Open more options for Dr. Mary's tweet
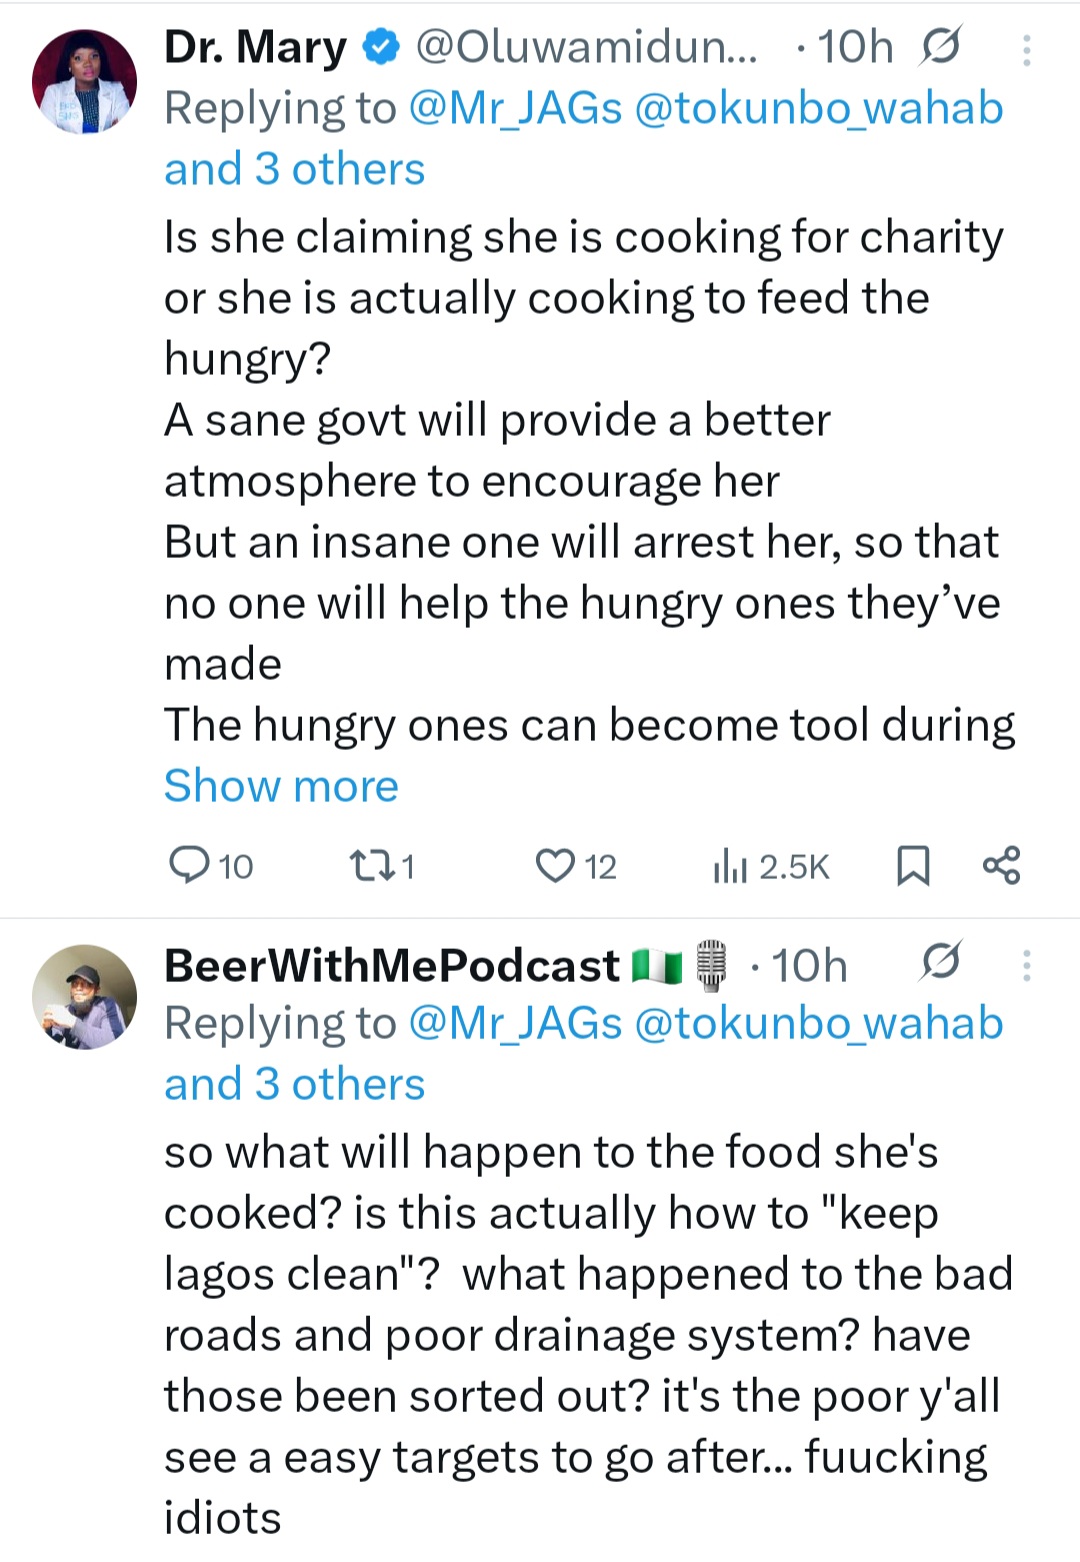Image resolution: width=1080 pixels, height=1562 pixels. tap(1026, 50)
